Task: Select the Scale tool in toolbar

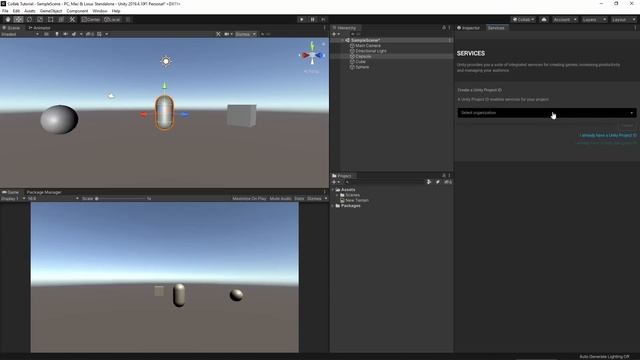Action: coord(40,20)
